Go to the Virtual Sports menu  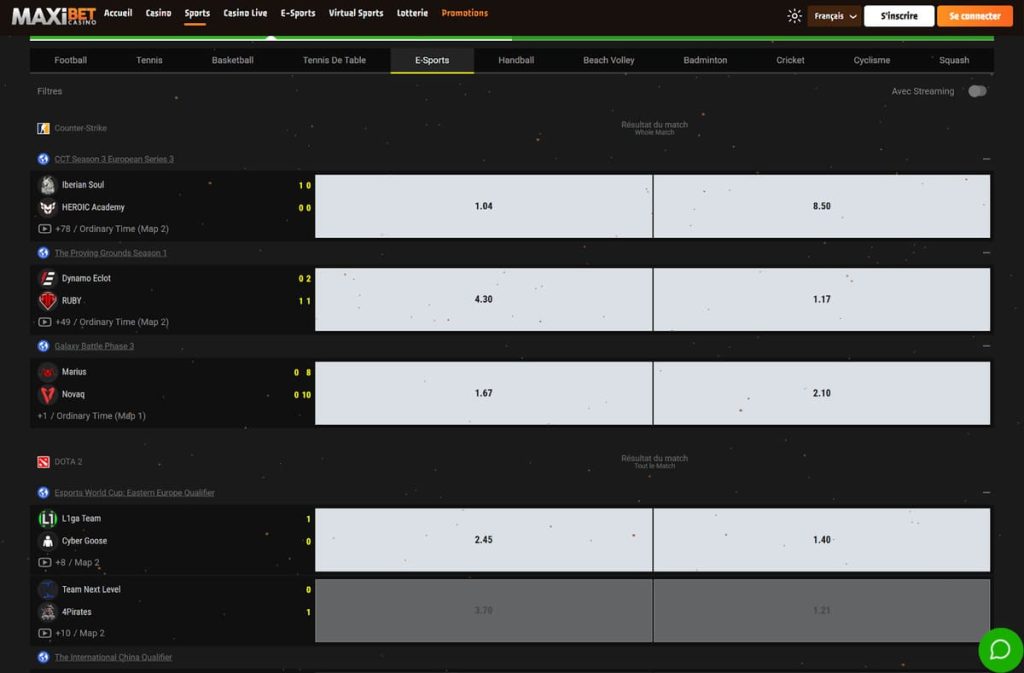click(356, 13)
